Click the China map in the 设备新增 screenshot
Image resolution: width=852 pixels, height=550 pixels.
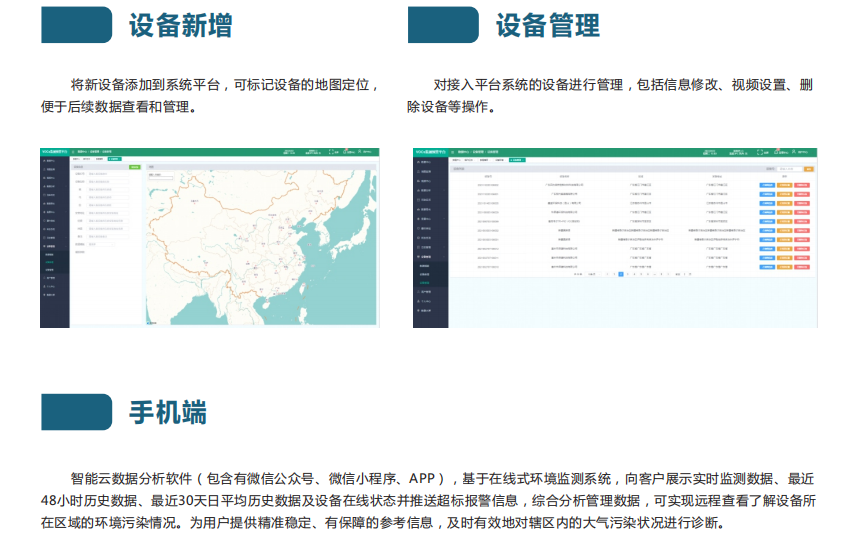(x=261, y=247)
